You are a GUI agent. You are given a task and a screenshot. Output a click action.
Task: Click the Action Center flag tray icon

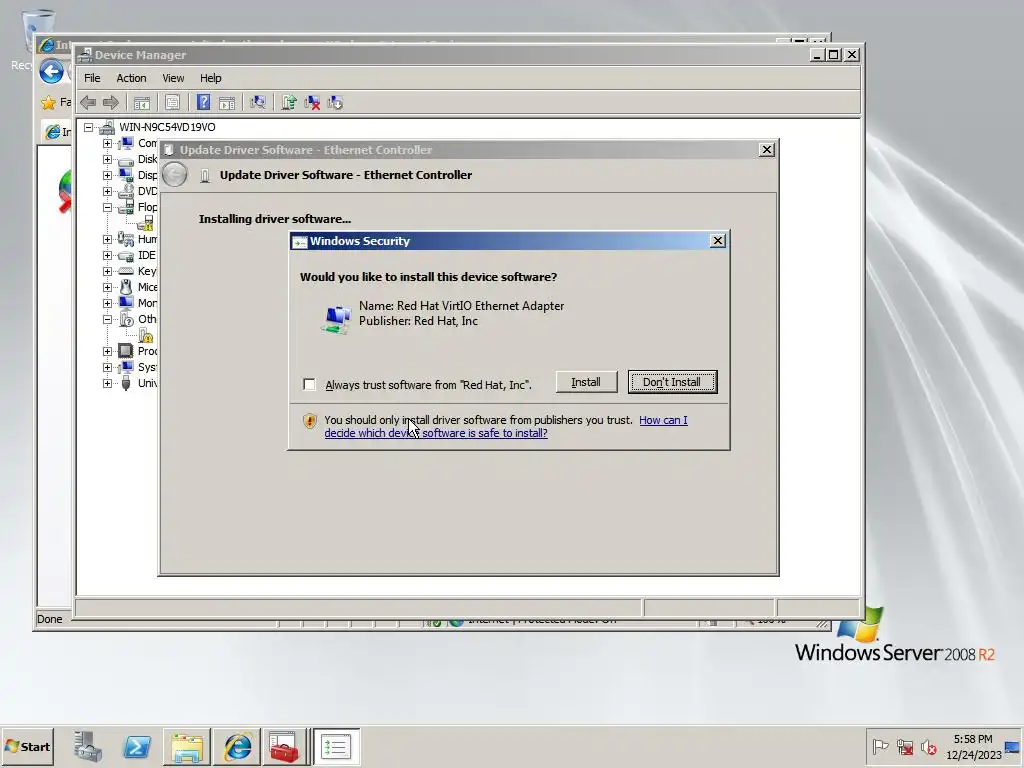coord(880,746)
